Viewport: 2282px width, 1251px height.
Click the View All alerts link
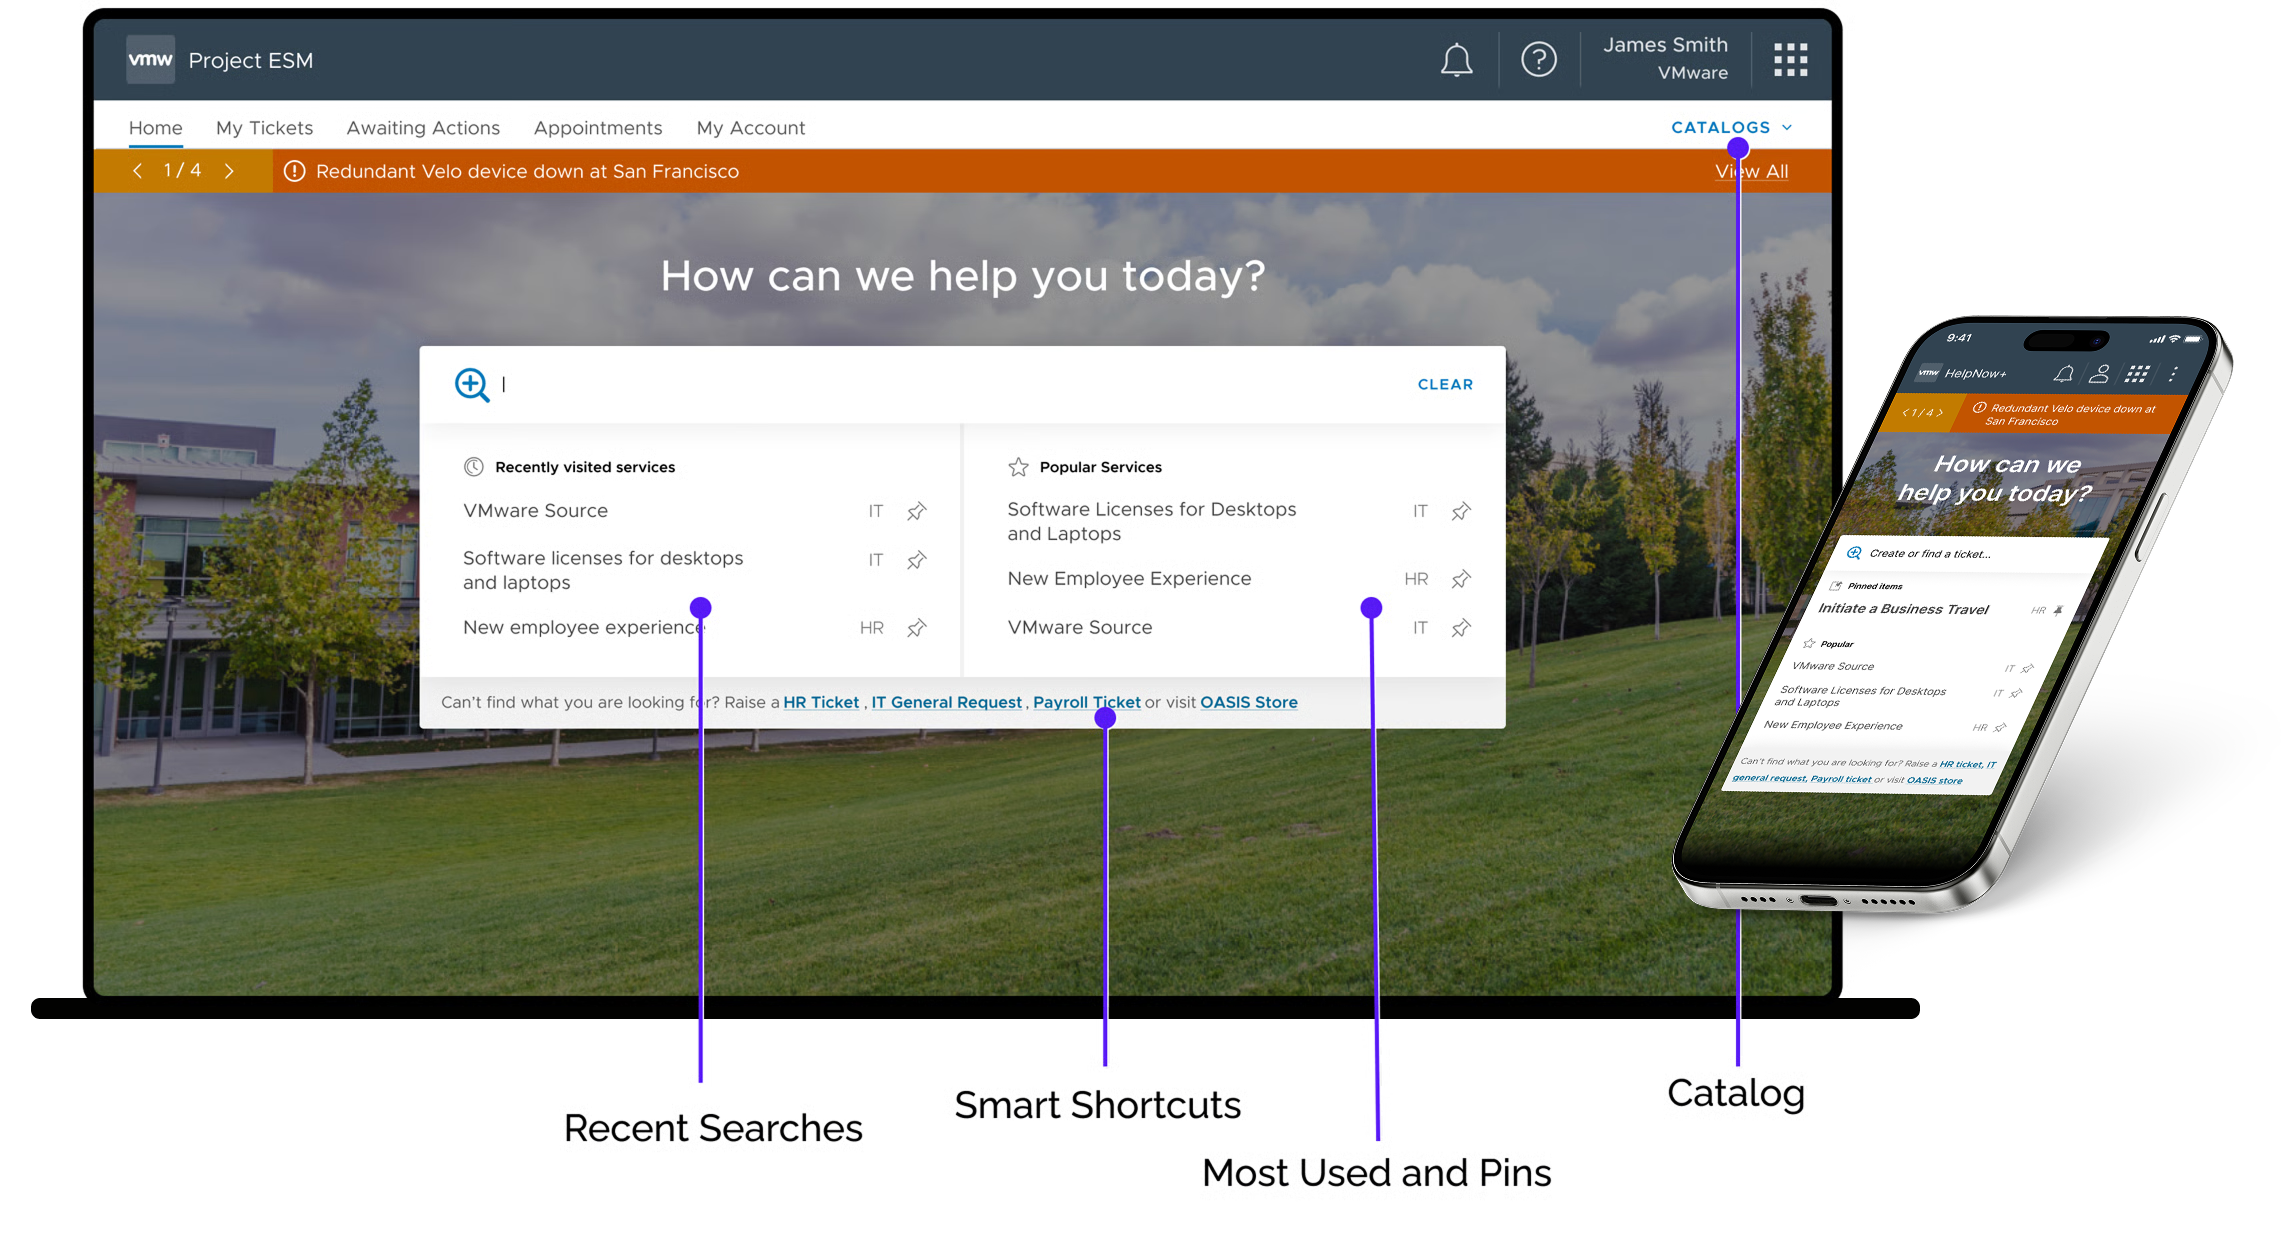pos(1752,171)
